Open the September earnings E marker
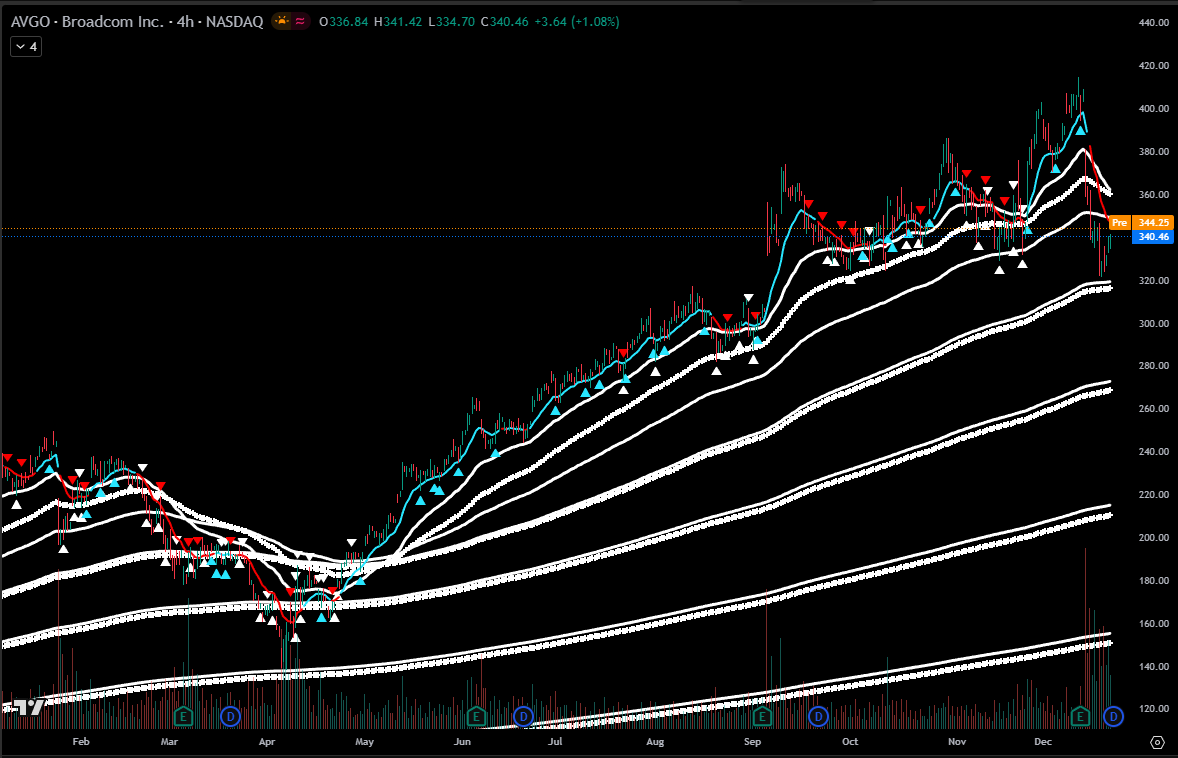Image resolution: width=1178 pixels, height=758 pixels. (x=763, y=716)
